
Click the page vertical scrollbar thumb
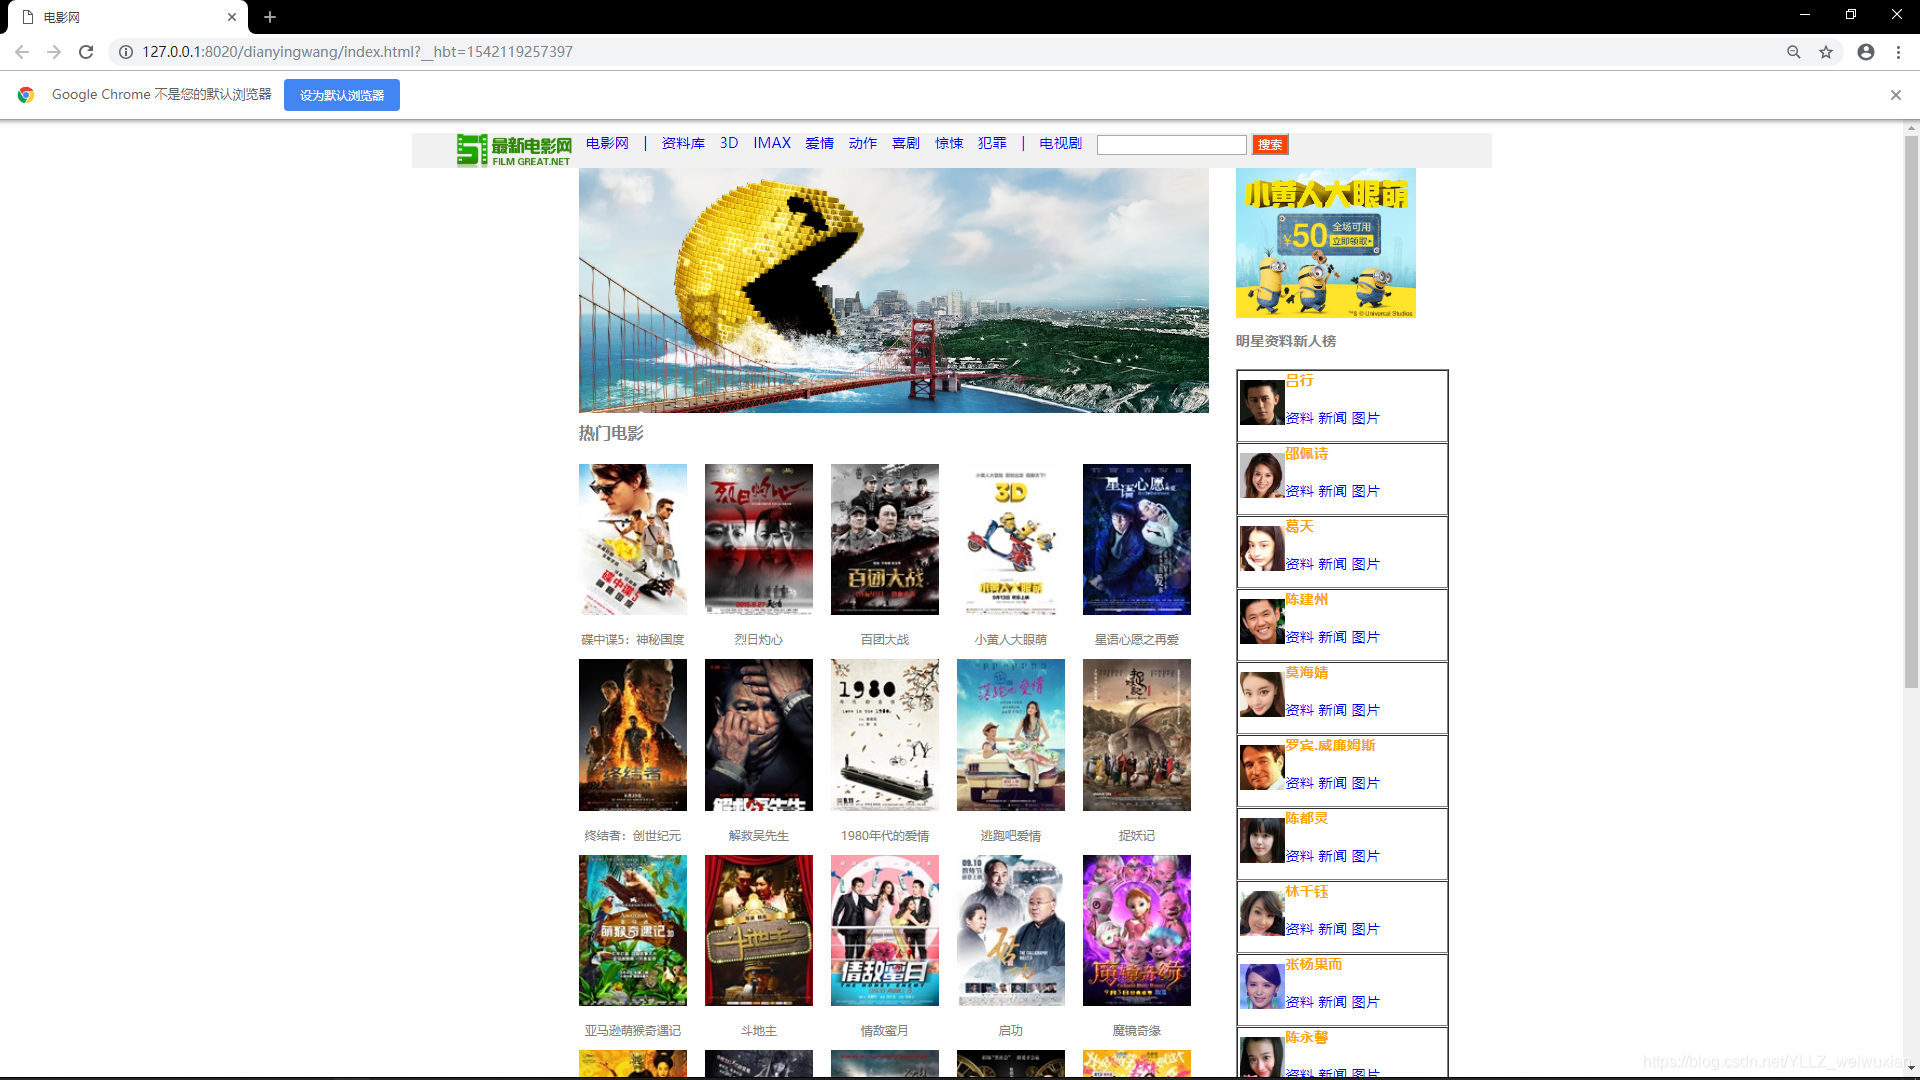(1911, 410)
